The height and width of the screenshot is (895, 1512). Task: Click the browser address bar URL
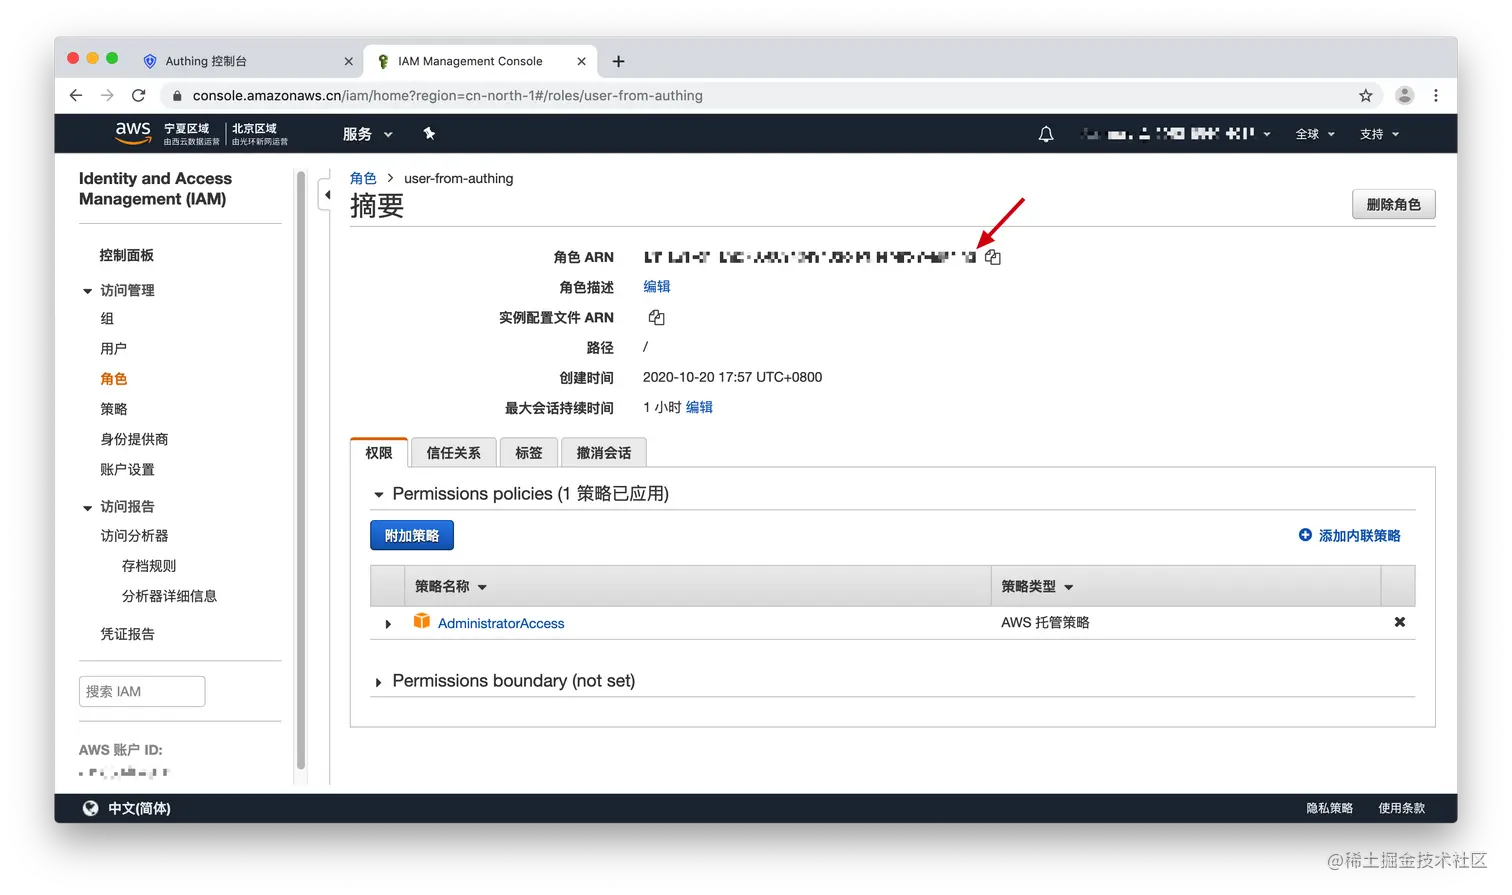[448, 96]
